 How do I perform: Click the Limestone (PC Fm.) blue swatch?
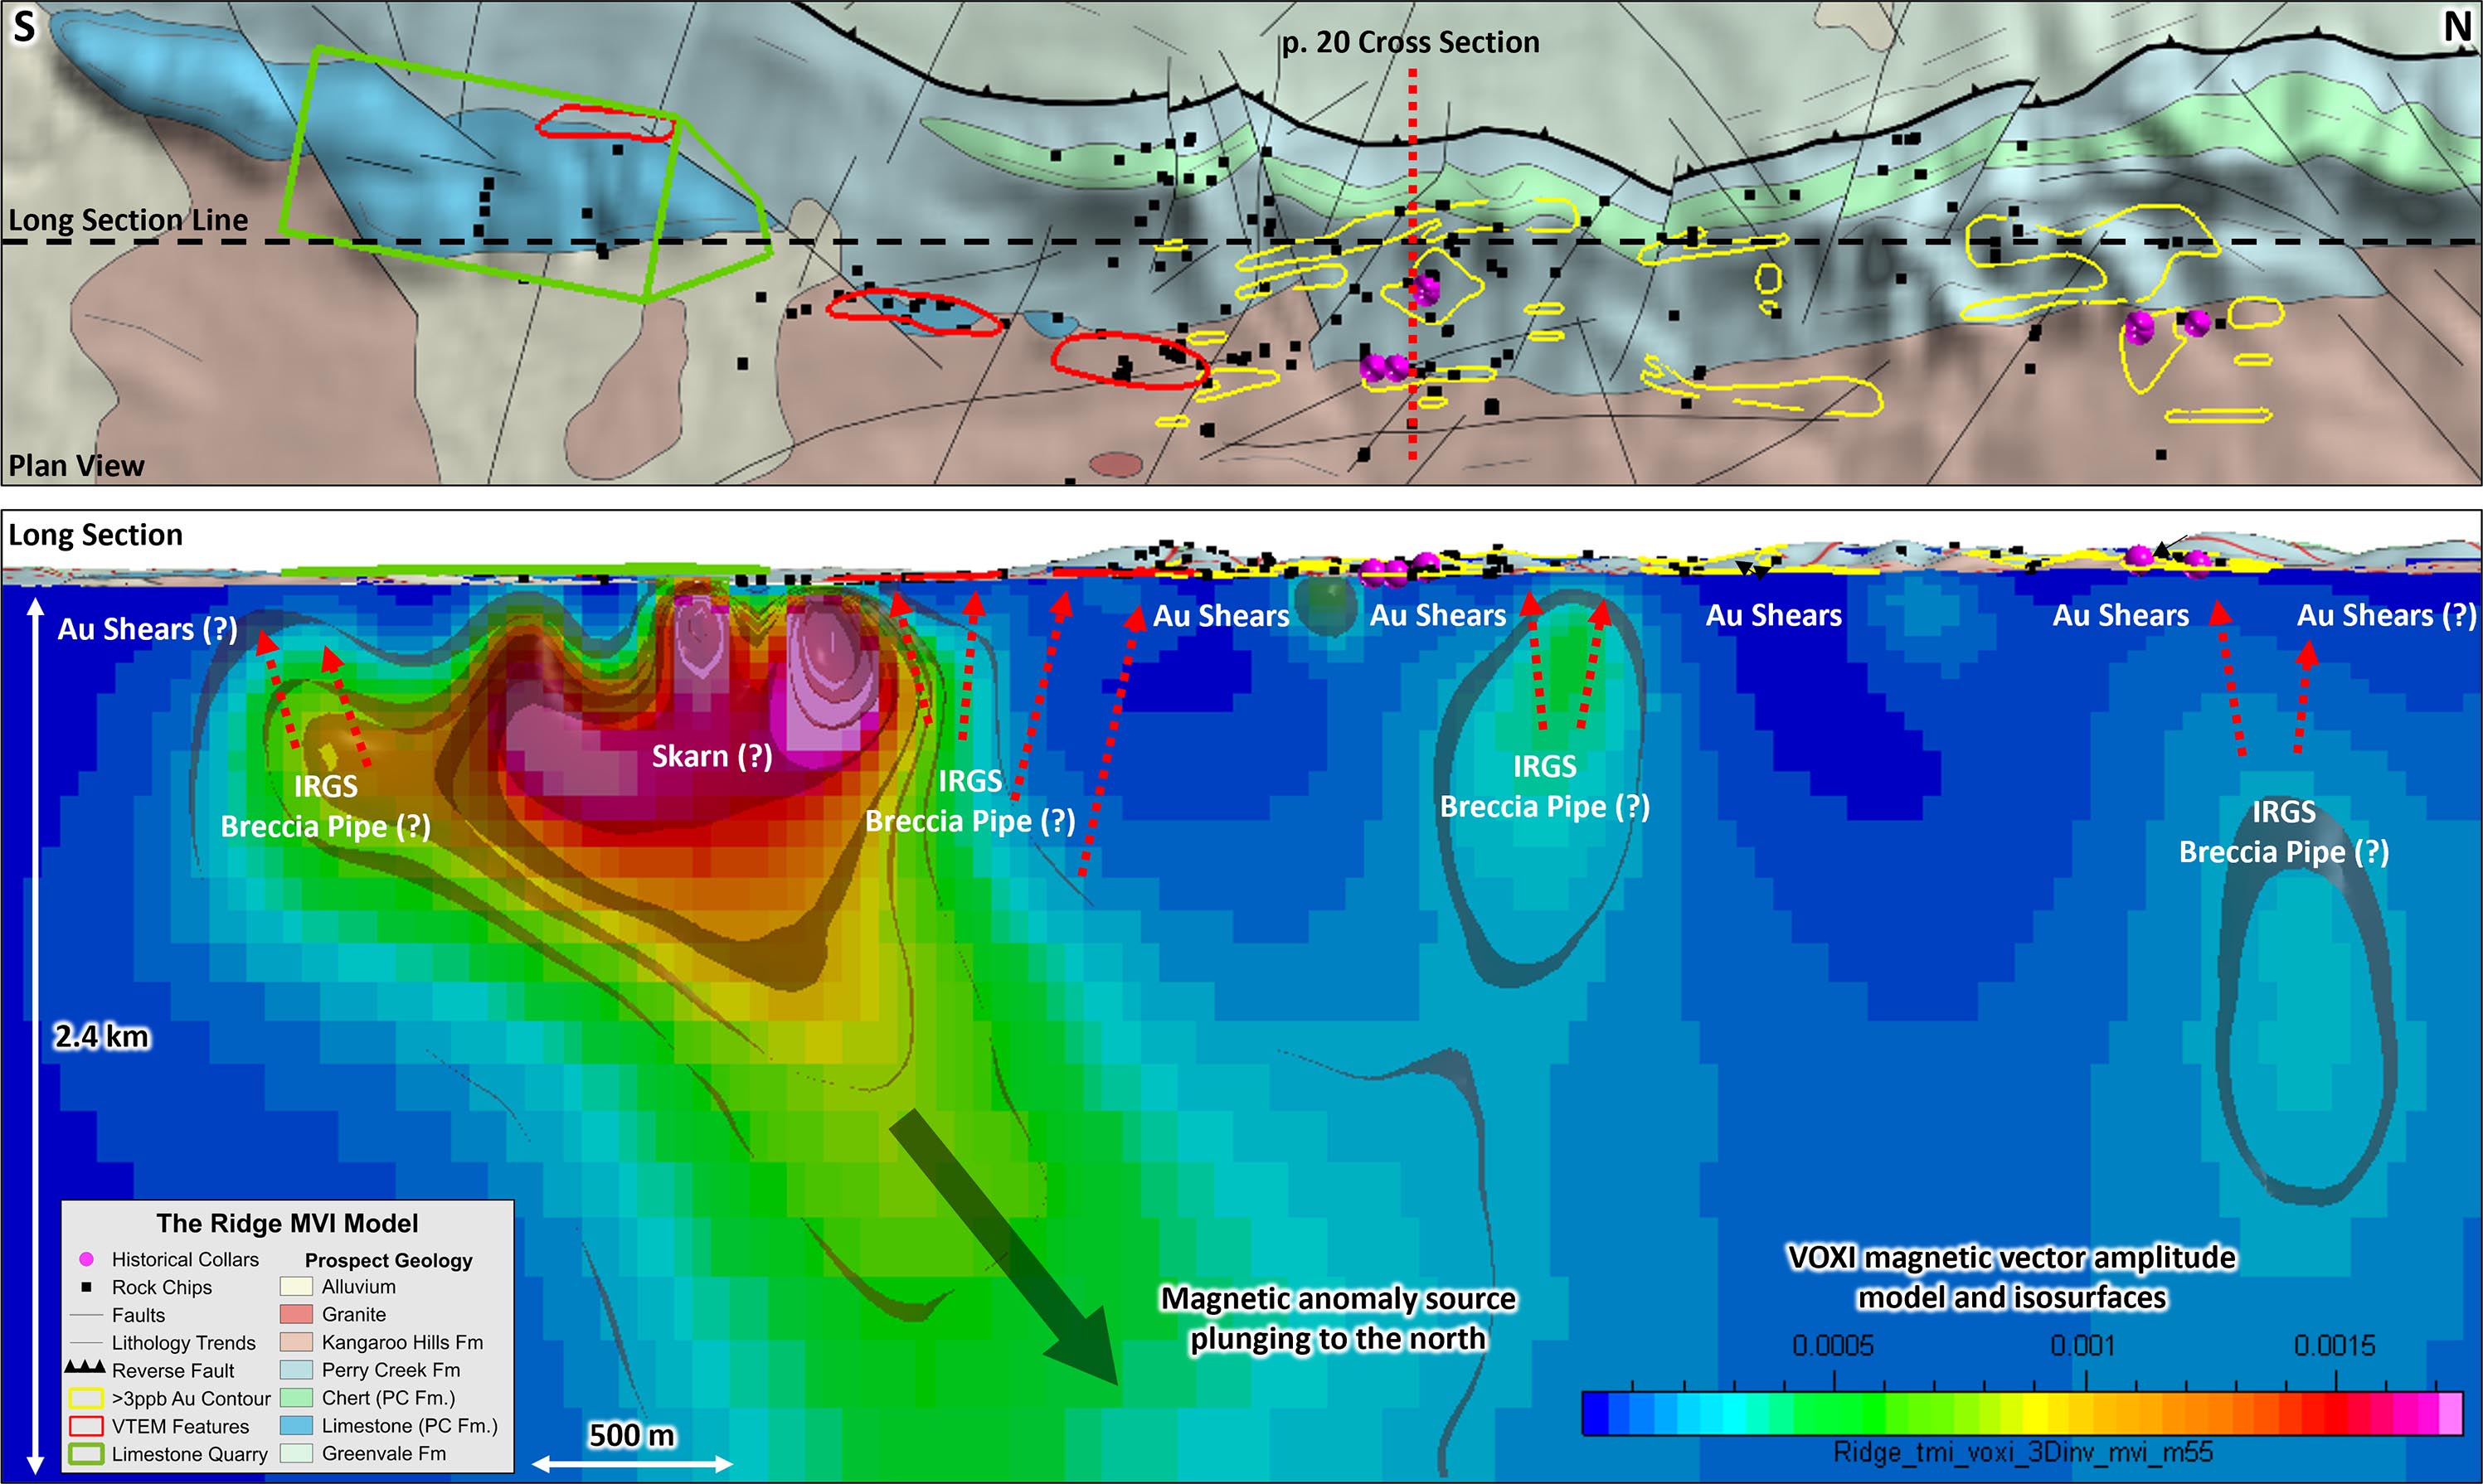(x=296, y=1425)
